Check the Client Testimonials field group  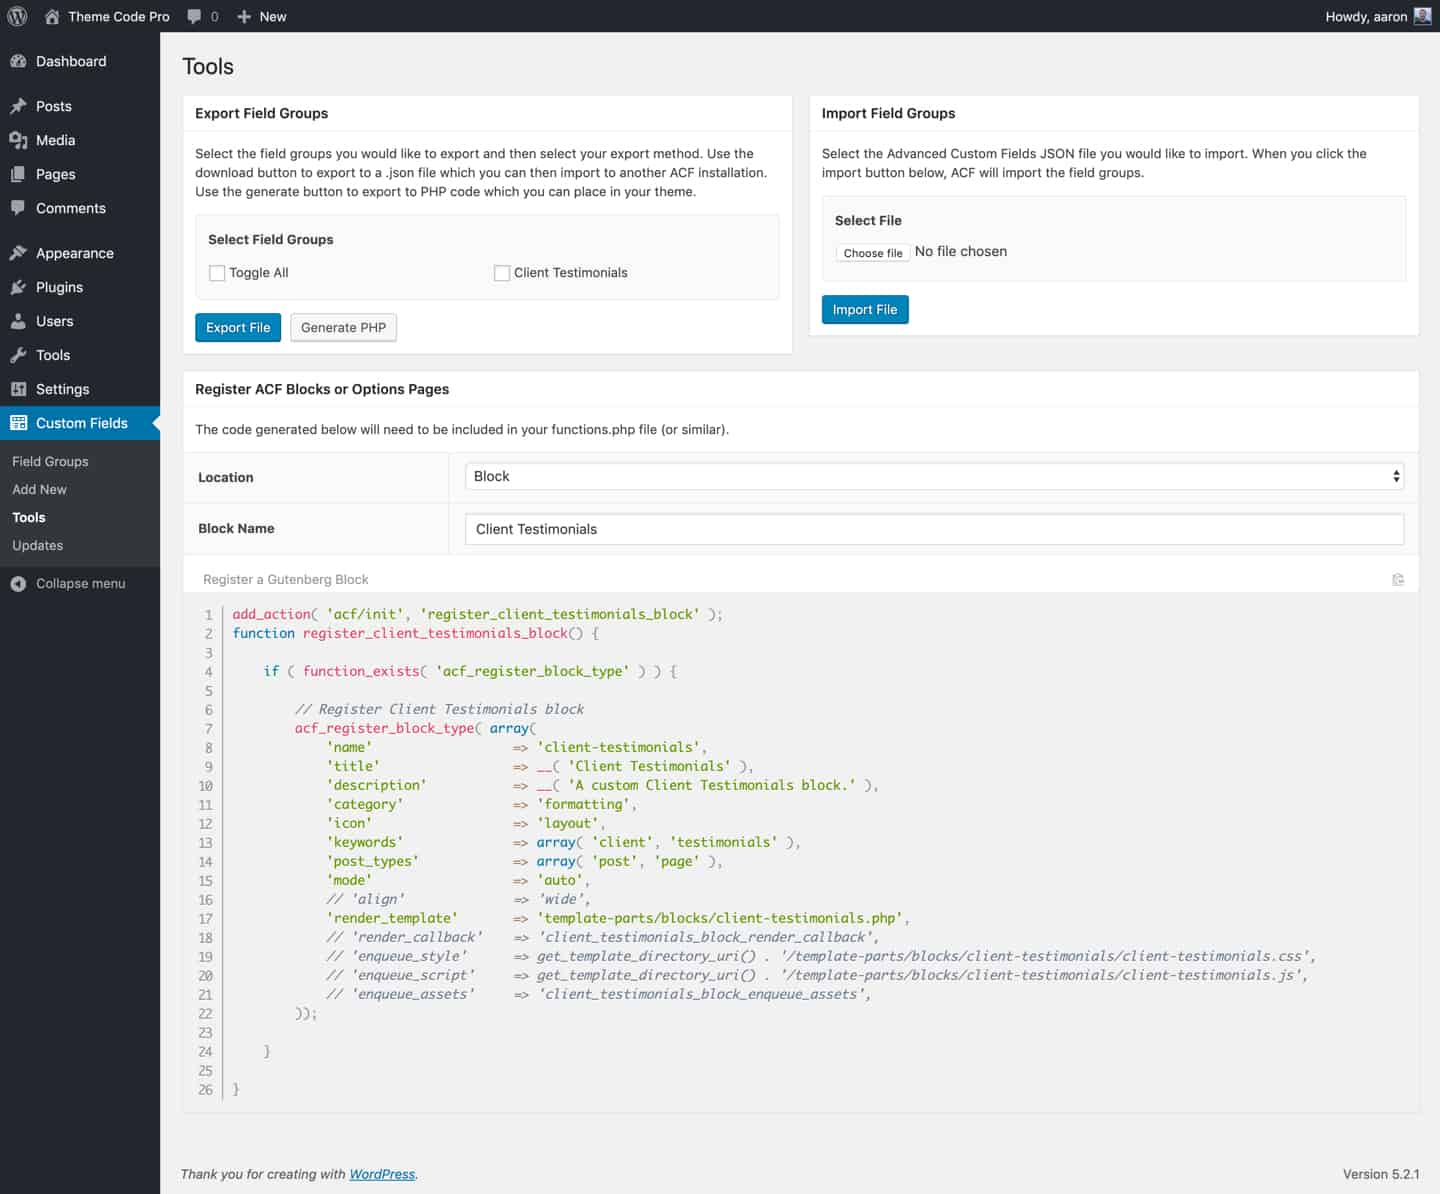[502, 273]
